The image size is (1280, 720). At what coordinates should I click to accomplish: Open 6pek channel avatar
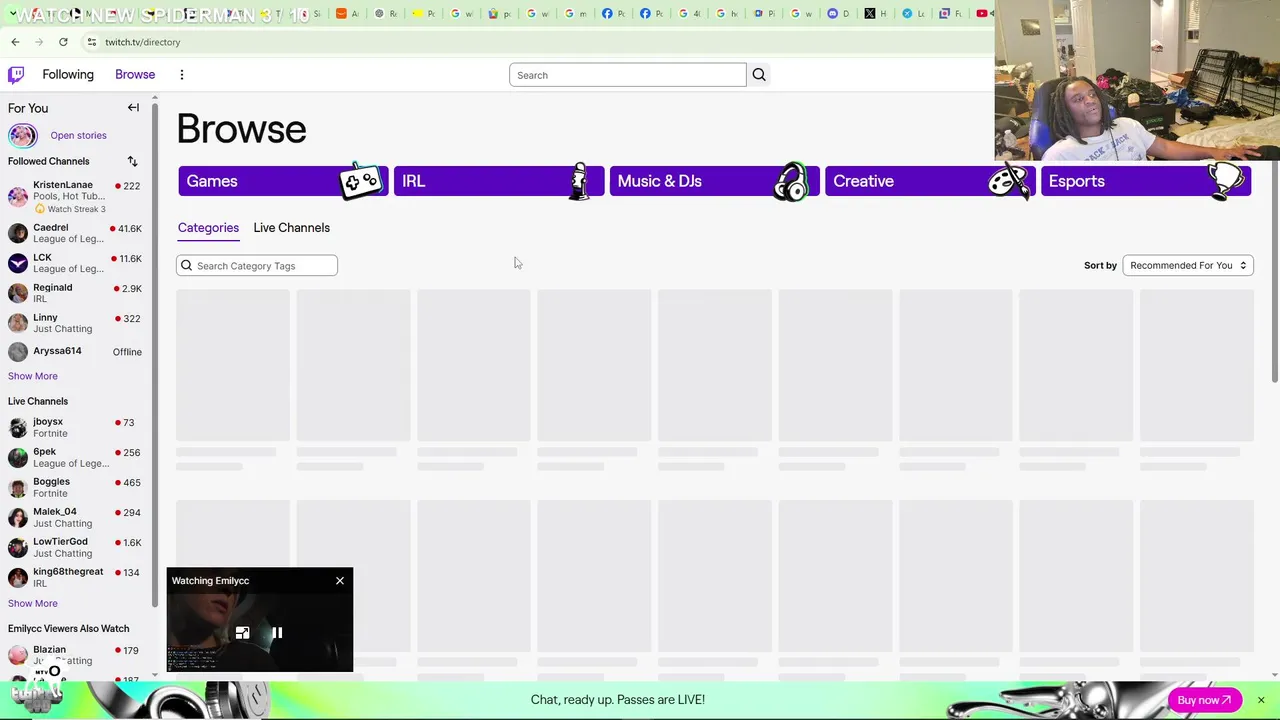(x=18, y=458)
